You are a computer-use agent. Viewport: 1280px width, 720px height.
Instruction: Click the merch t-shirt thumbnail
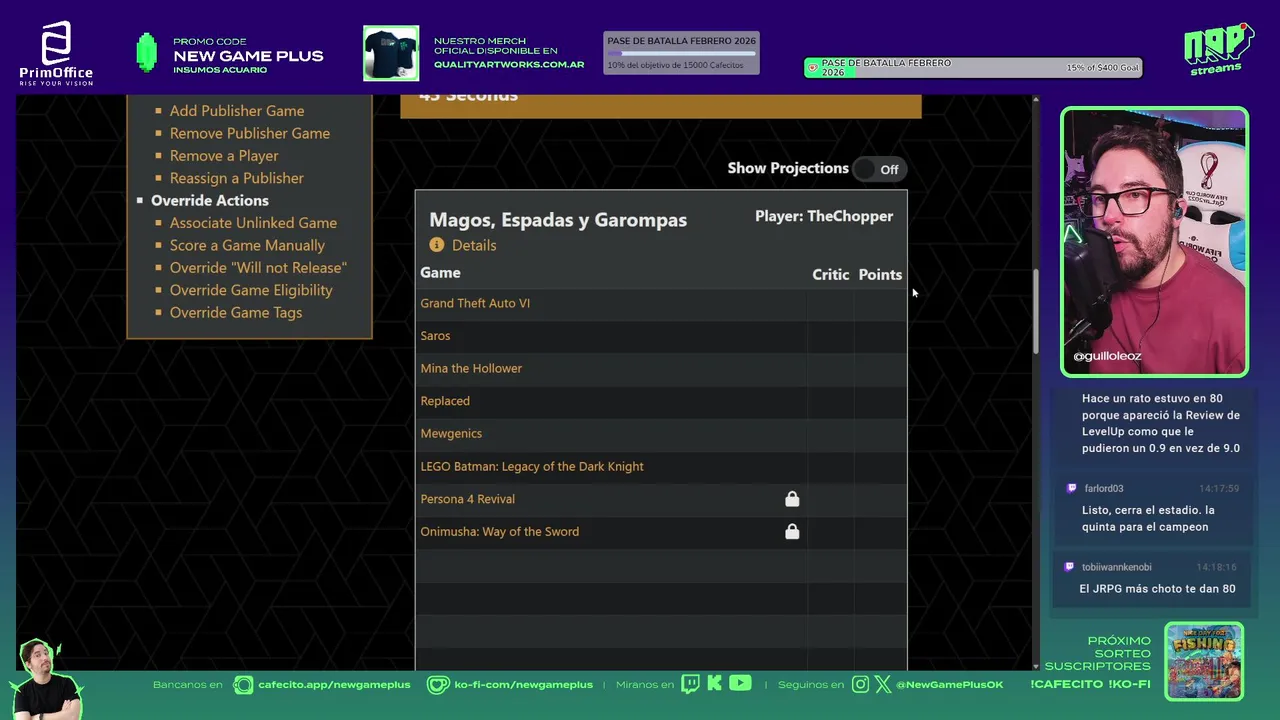(391, 53)
